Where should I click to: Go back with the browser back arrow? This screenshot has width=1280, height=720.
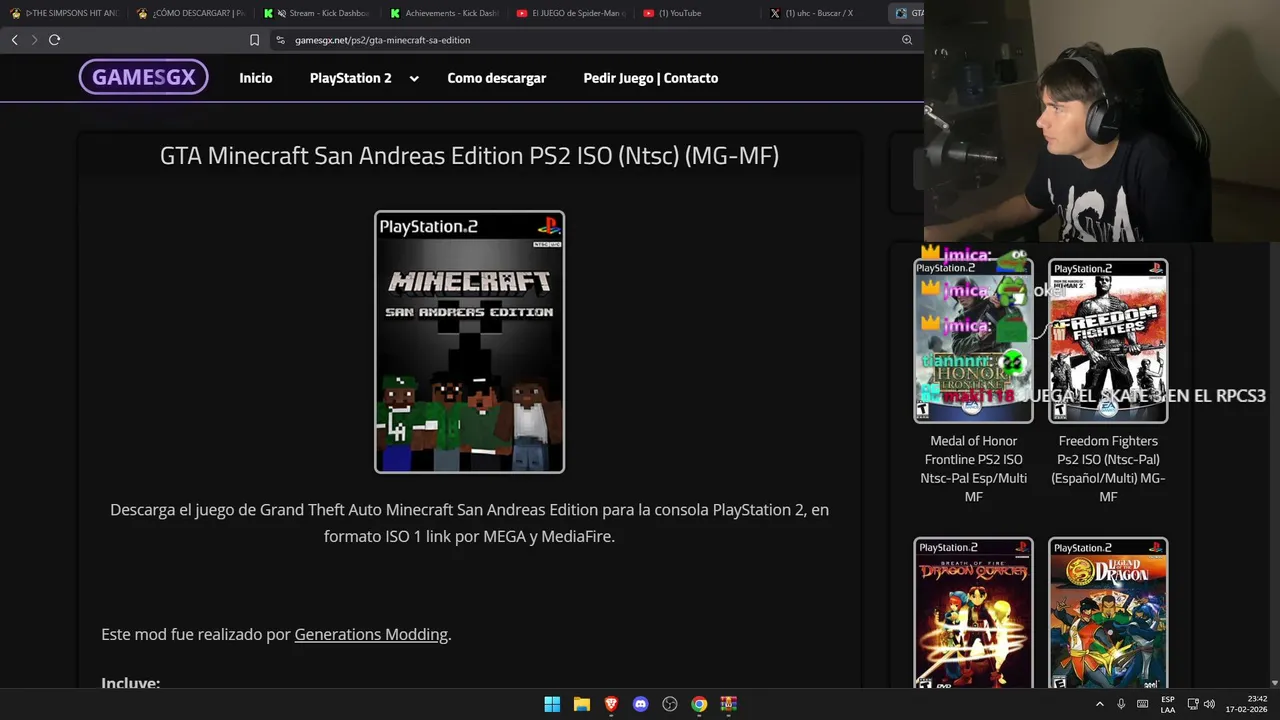[x=14, y=40]
